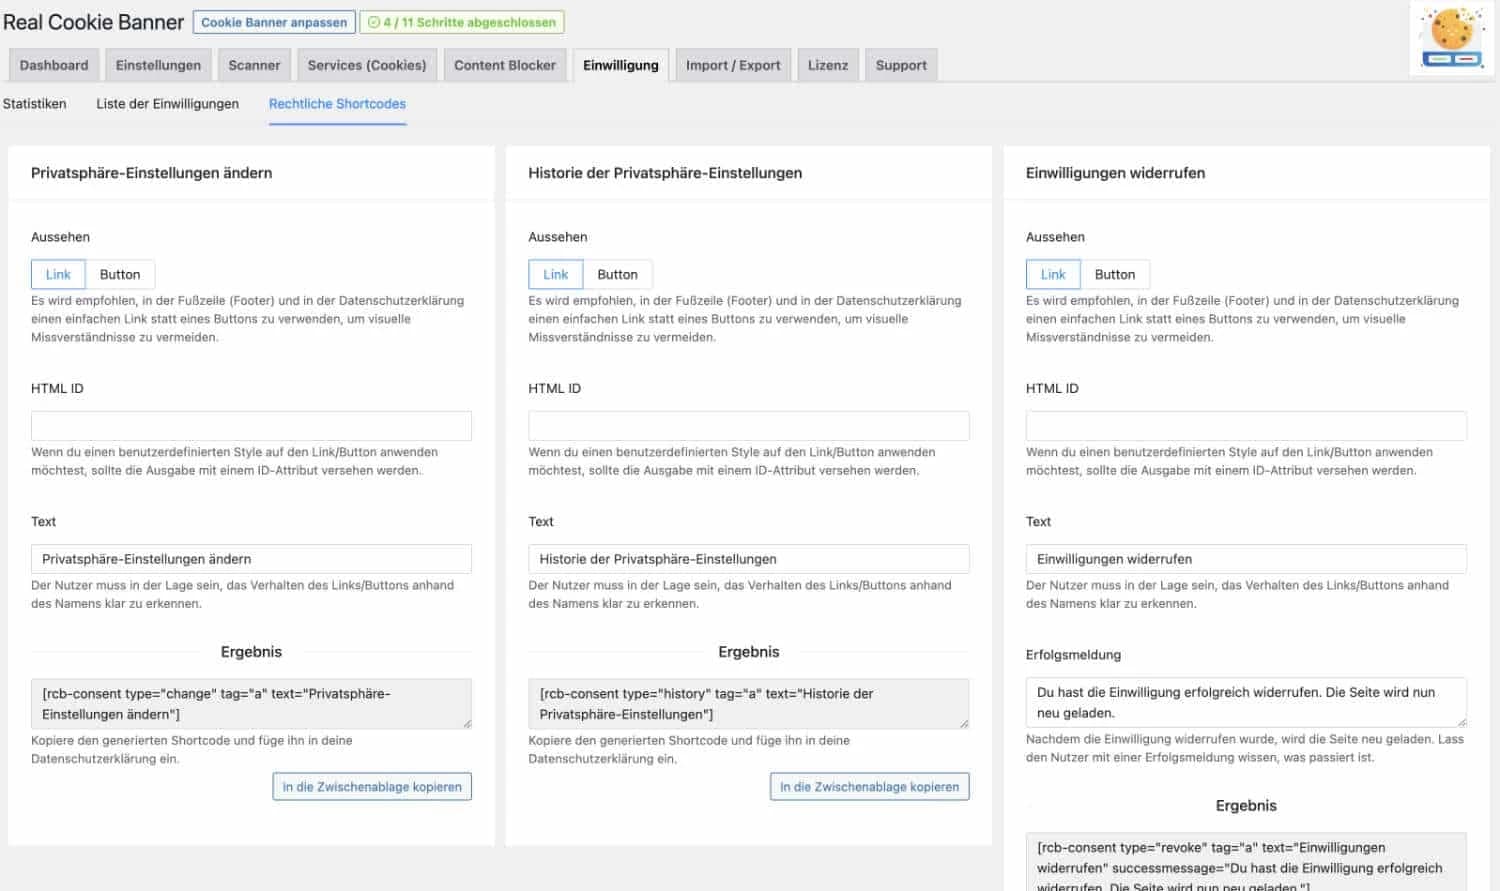Open the Dashboard tab

point(54,65)
